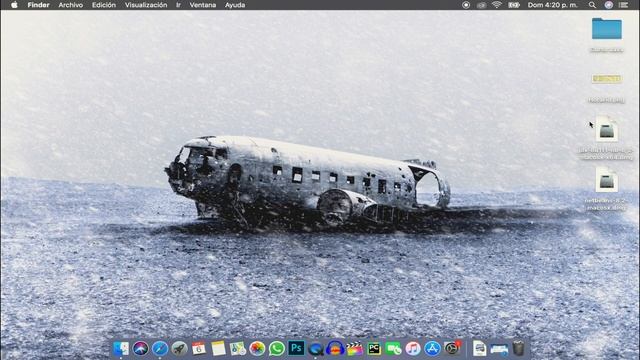Select netbeans-8.2-macosx.dmg file

607,180
